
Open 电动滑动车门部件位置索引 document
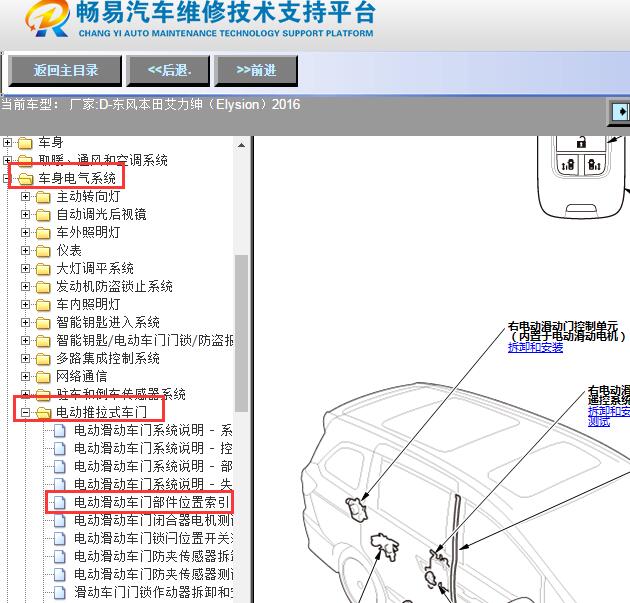151,502
